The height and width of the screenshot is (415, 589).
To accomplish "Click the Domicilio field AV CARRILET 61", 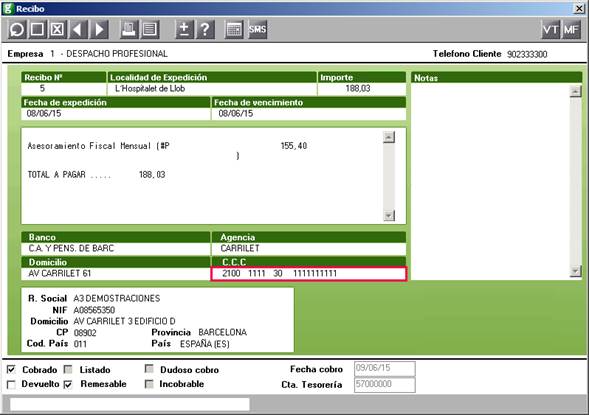I will point(116,274).
